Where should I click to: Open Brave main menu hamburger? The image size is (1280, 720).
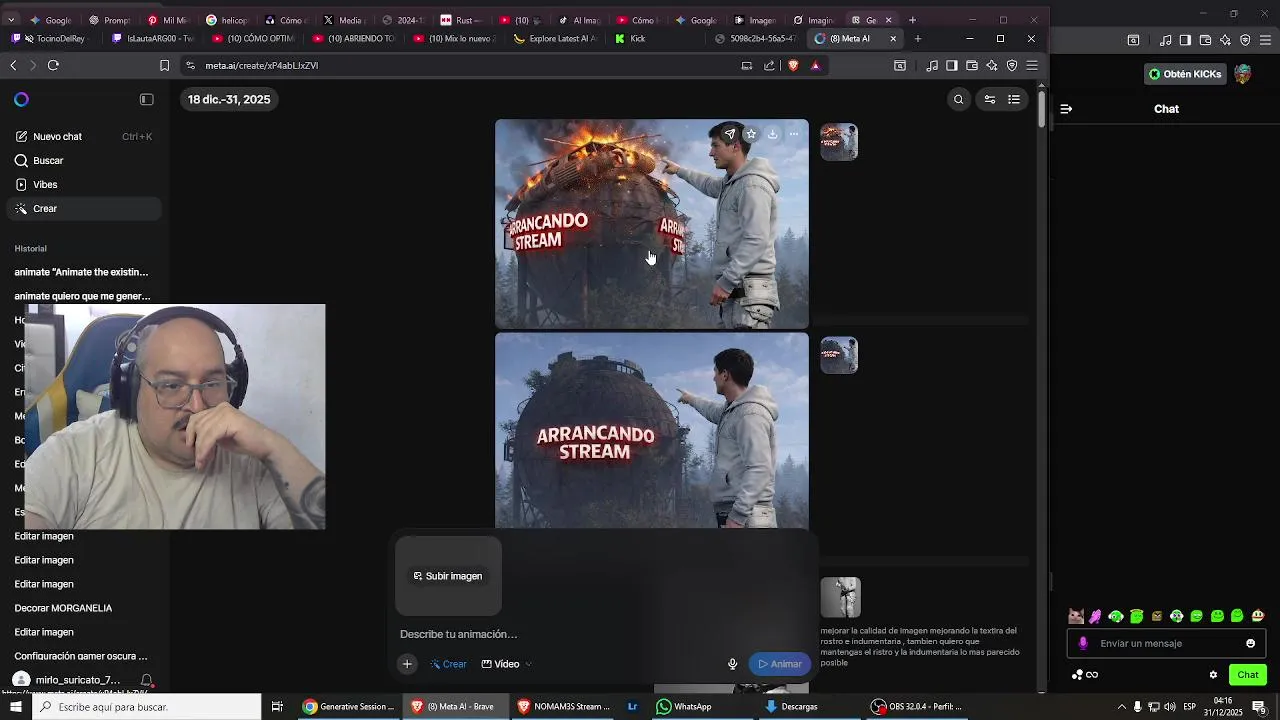(1032, 65)
